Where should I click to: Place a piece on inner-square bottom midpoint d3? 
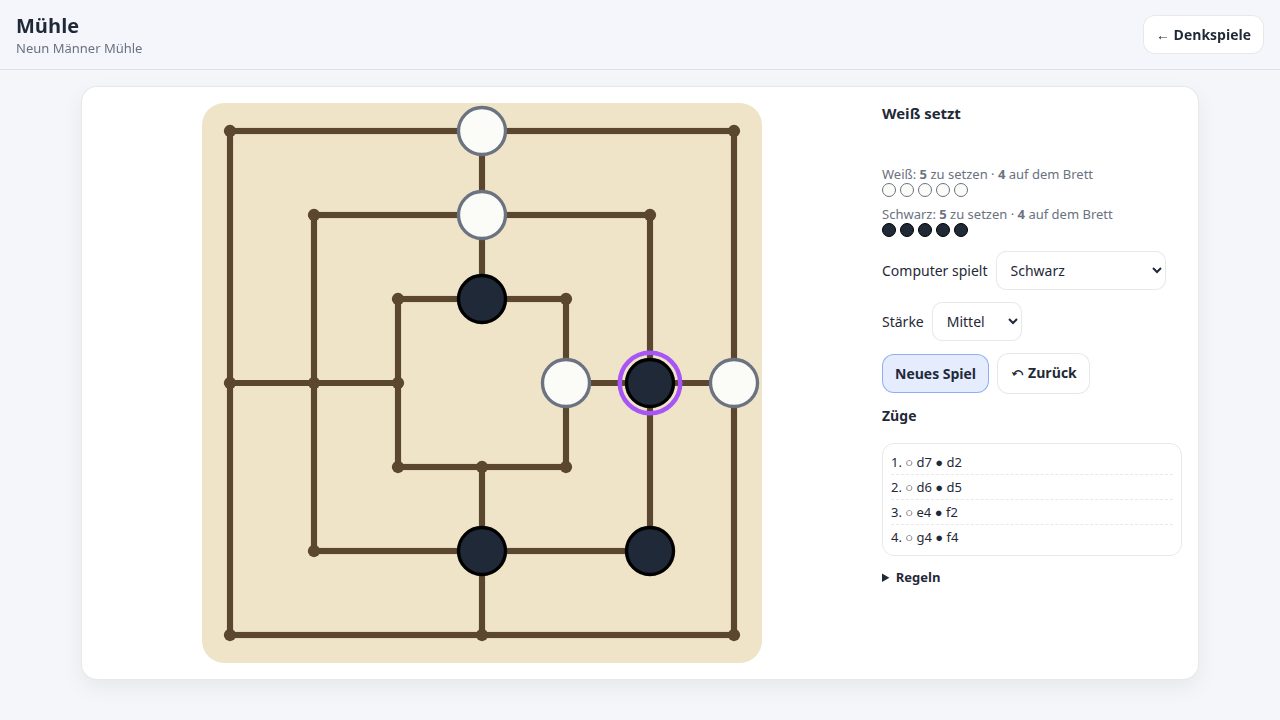482,467
